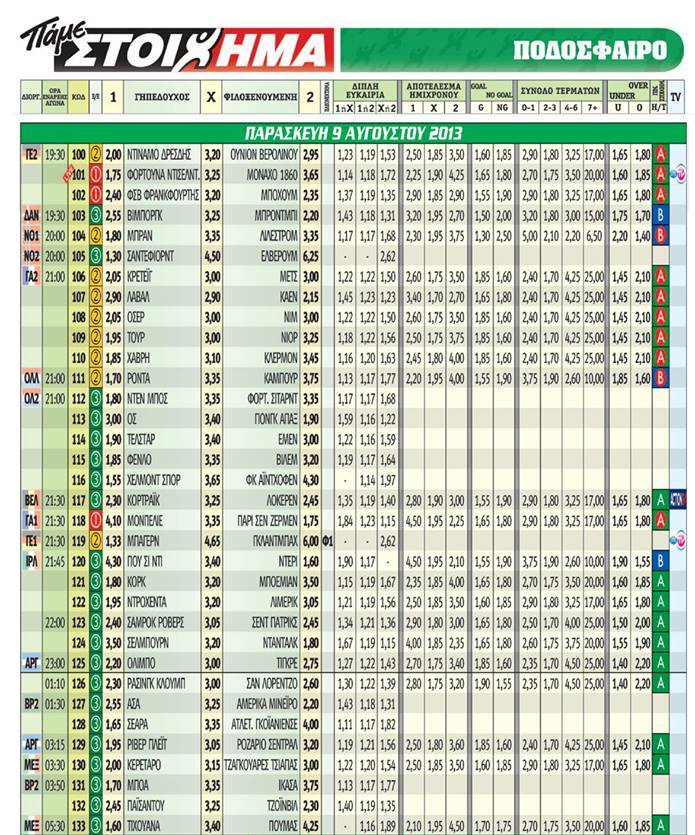Screen dimensions: 695x835
Task: Click the away team name ΠΑΡΙ ΣΕΝ ΖΕΡΜΕΝ
Action: [265, 520]
